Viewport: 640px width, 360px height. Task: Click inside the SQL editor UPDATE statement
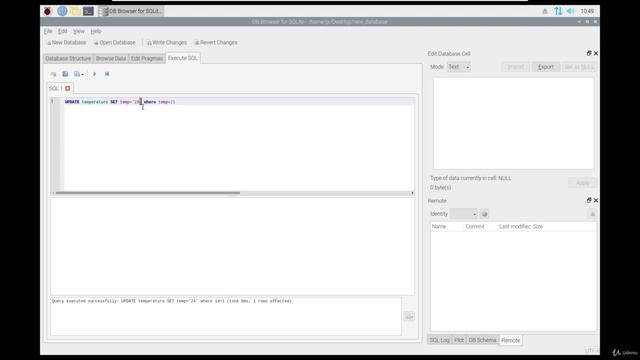click(120, 102)
